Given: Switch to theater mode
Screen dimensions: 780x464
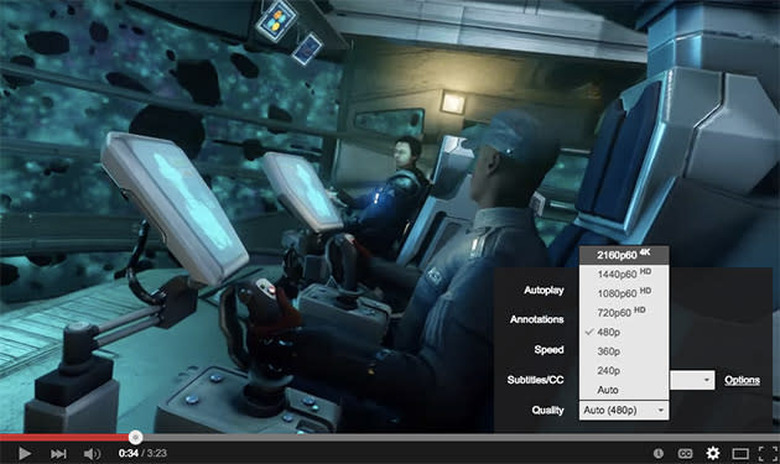Looking at the screenshot, I should (740, 453).
